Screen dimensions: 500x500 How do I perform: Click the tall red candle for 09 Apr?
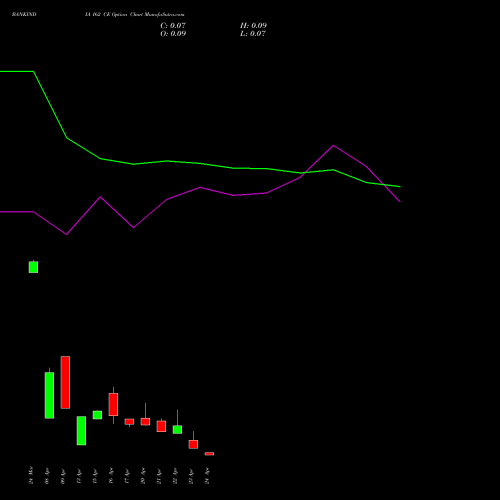pyautogui.click(x=65, y=382)
